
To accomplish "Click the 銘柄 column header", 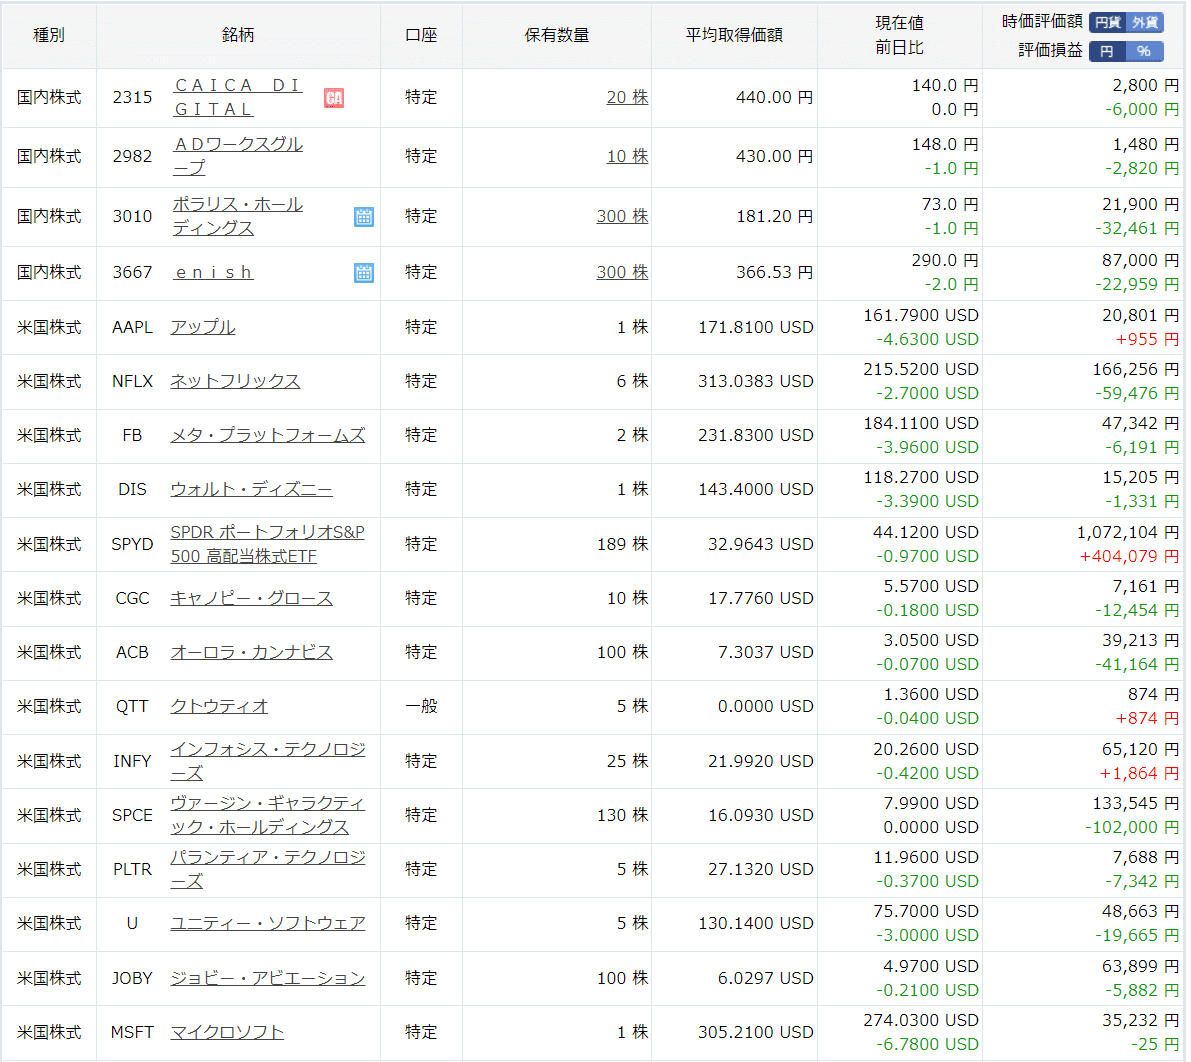I will (x=238, y=35).
